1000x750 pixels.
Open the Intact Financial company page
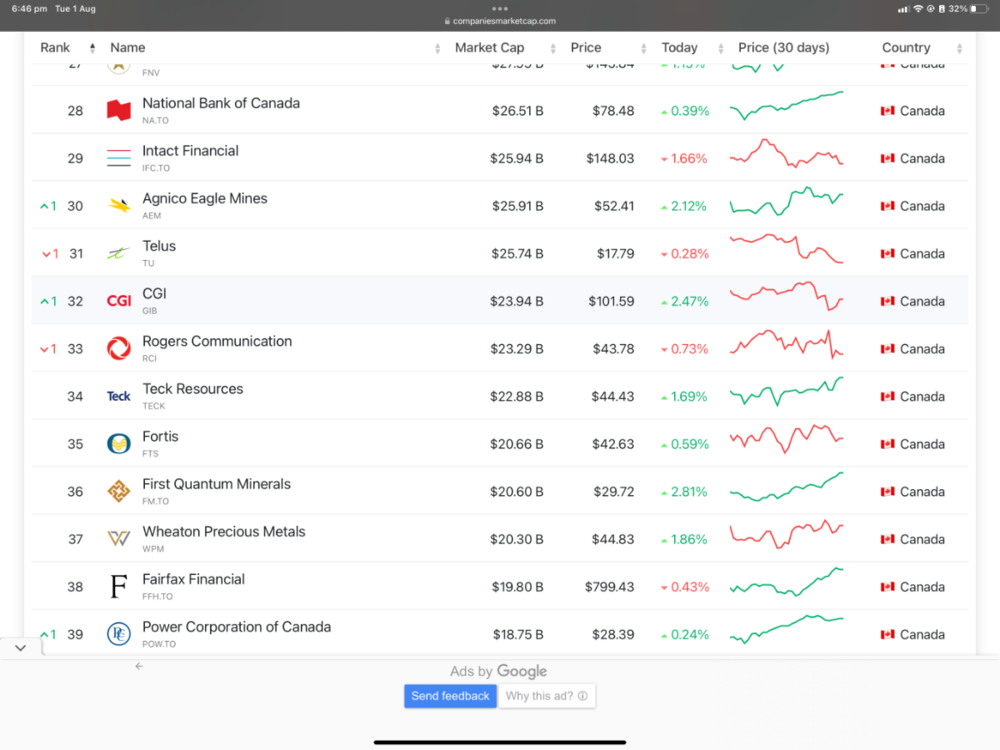tap(190, 151)
